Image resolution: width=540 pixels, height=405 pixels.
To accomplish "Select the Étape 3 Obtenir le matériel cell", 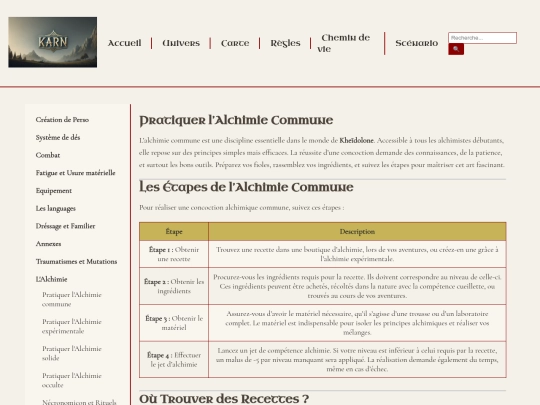I will pyautogui.click(x=174, y=323).
